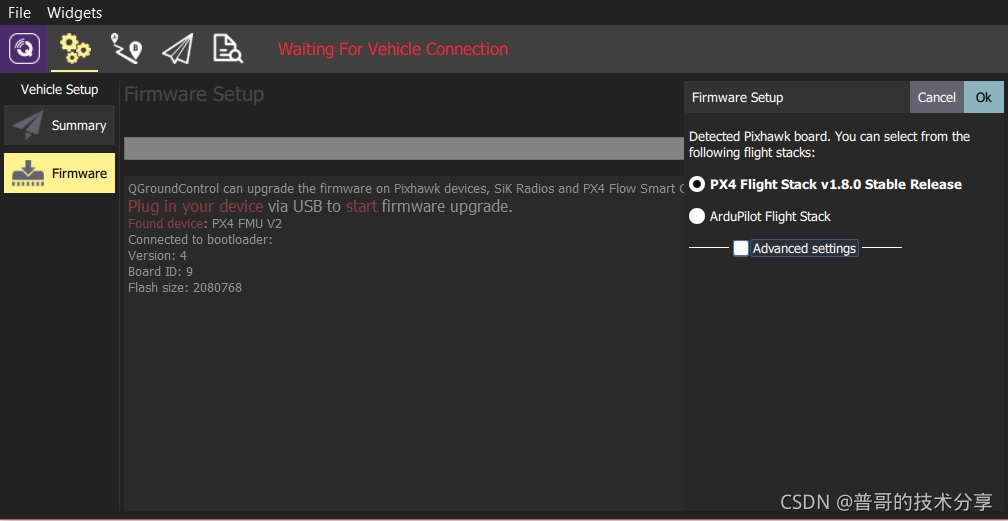Click the Flash size: 2080768 line
The height and width of the screenshot is (521, 1008).
(x=185, y=288)
